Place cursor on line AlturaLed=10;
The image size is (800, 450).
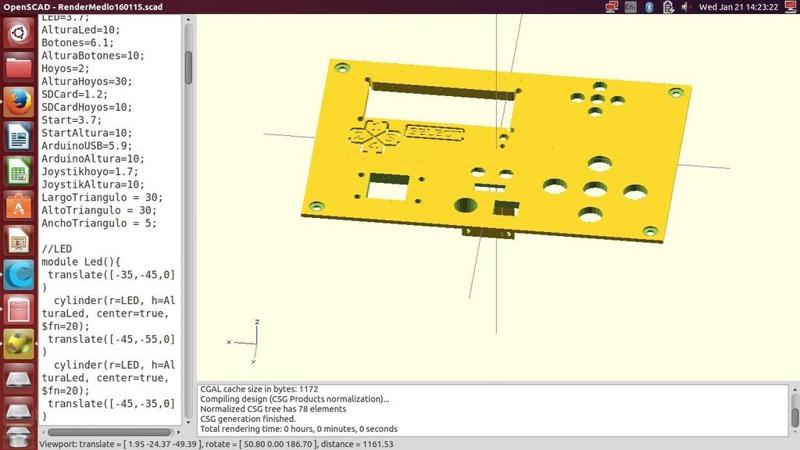coord(81,30)
